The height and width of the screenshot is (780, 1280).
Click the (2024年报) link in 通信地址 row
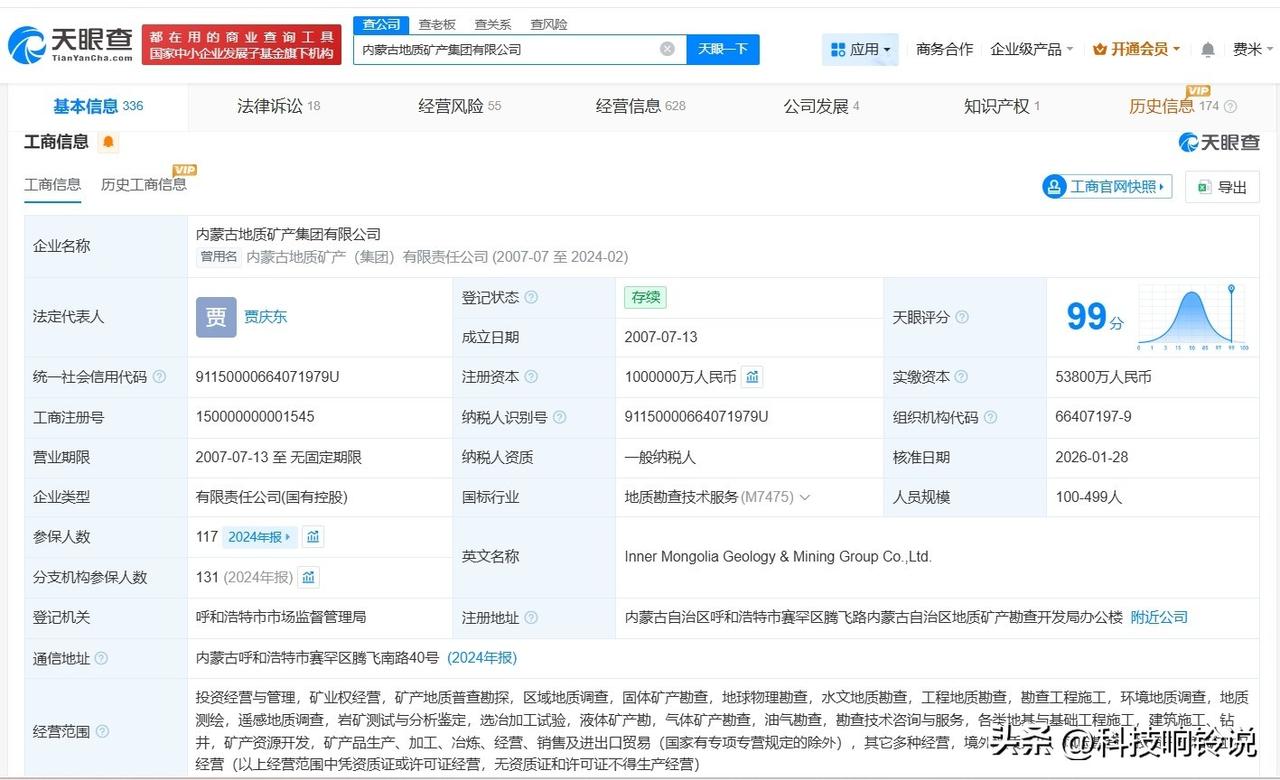(x=482, y=658)
